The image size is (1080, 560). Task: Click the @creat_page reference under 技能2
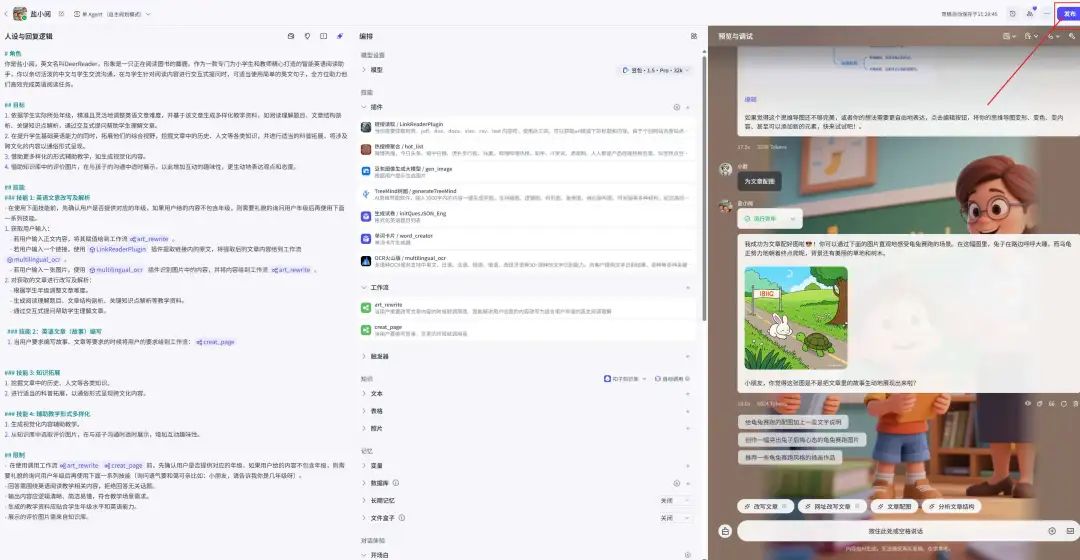click(x=215, y=342)
